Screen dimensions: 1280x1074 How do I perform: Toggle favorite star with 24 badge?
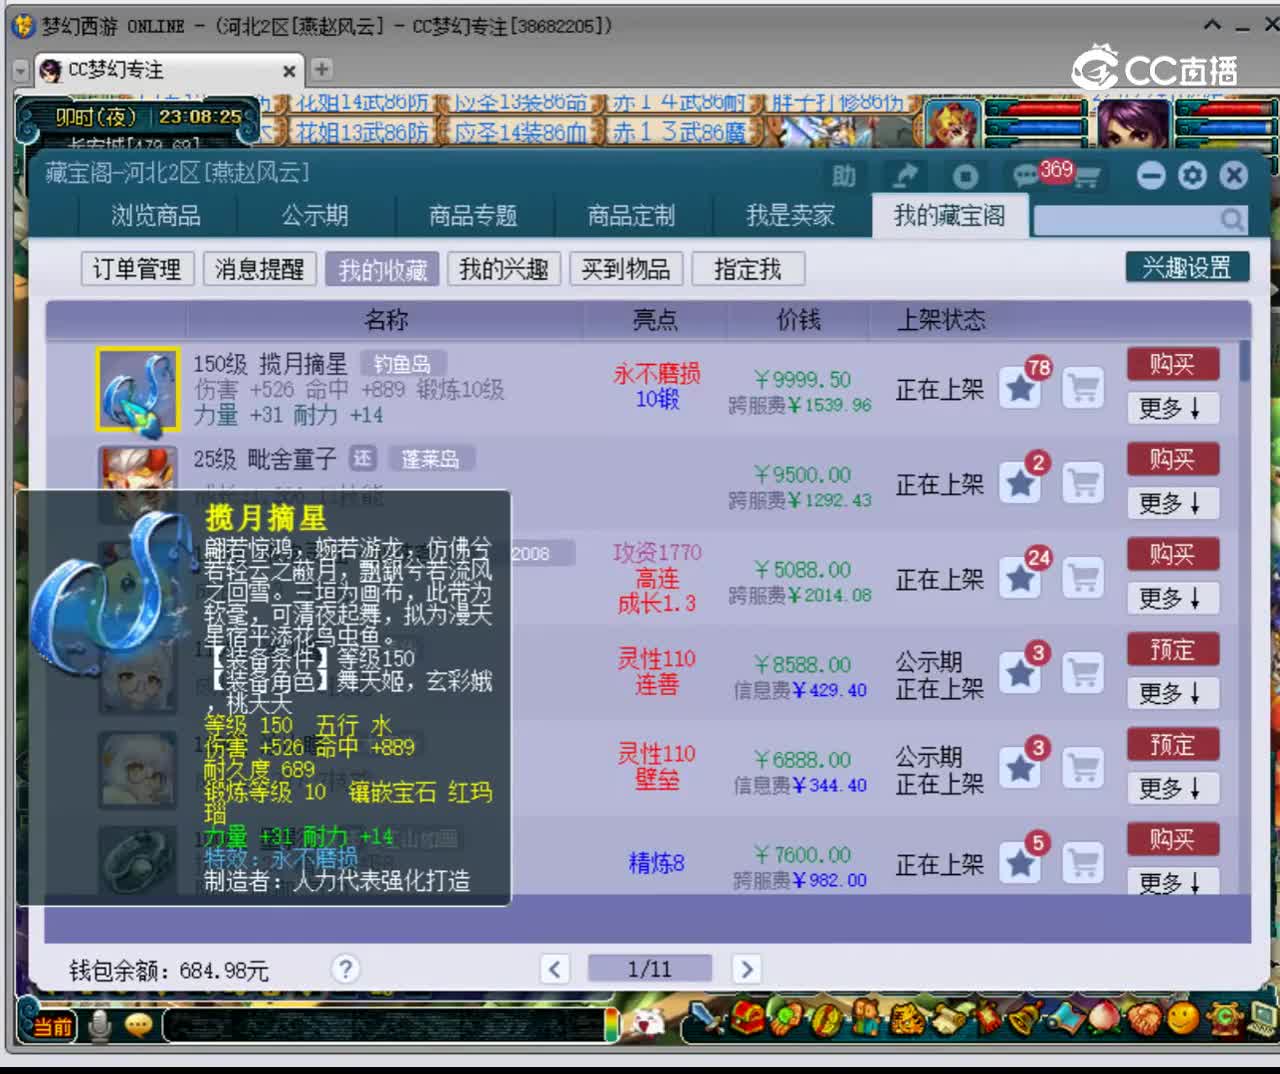pyautogui.click(x=1021, y=577)
